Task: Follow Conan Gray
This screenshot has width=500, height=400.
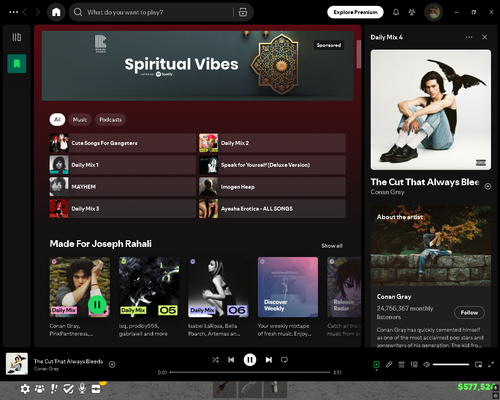Action: [469, 312]
